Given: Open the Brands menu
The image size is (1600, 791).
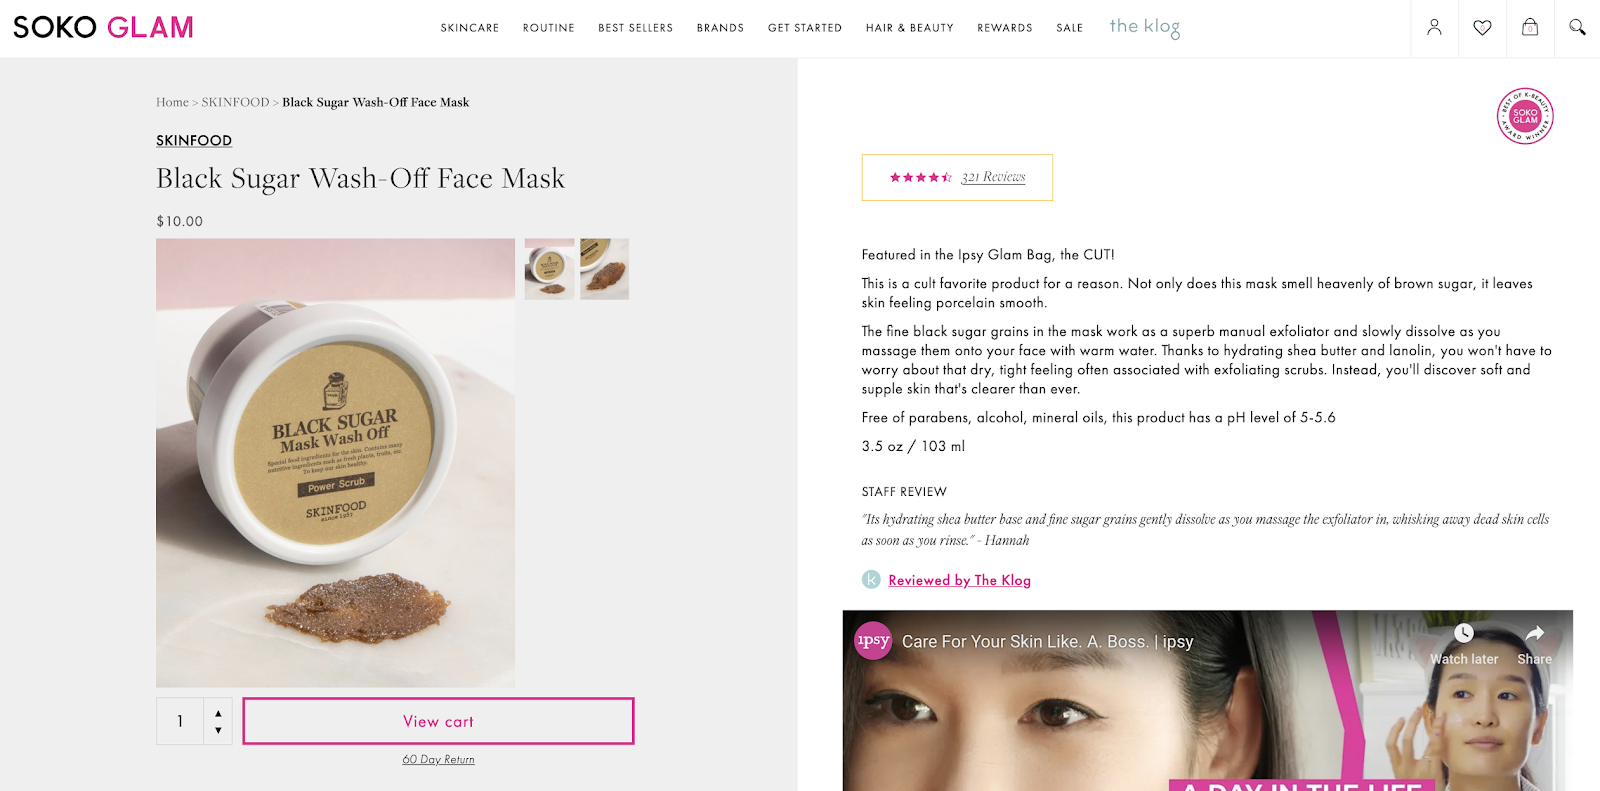Looking at the screenshot, I should point(720,28).
